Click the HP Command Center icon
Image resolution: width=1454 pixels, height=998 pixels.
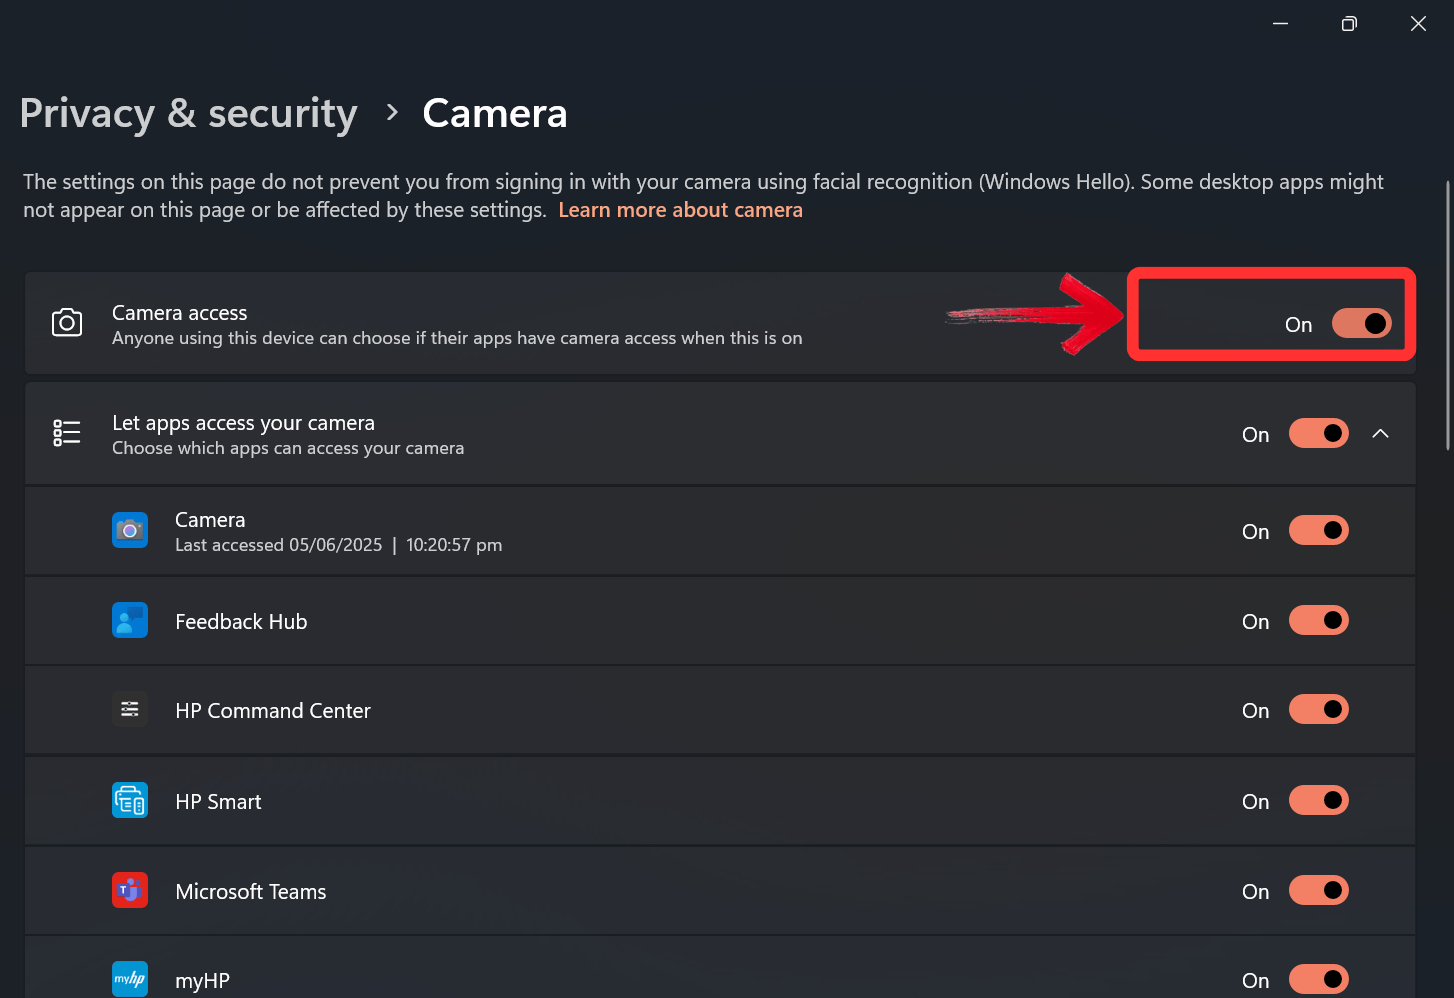[129, 709]
